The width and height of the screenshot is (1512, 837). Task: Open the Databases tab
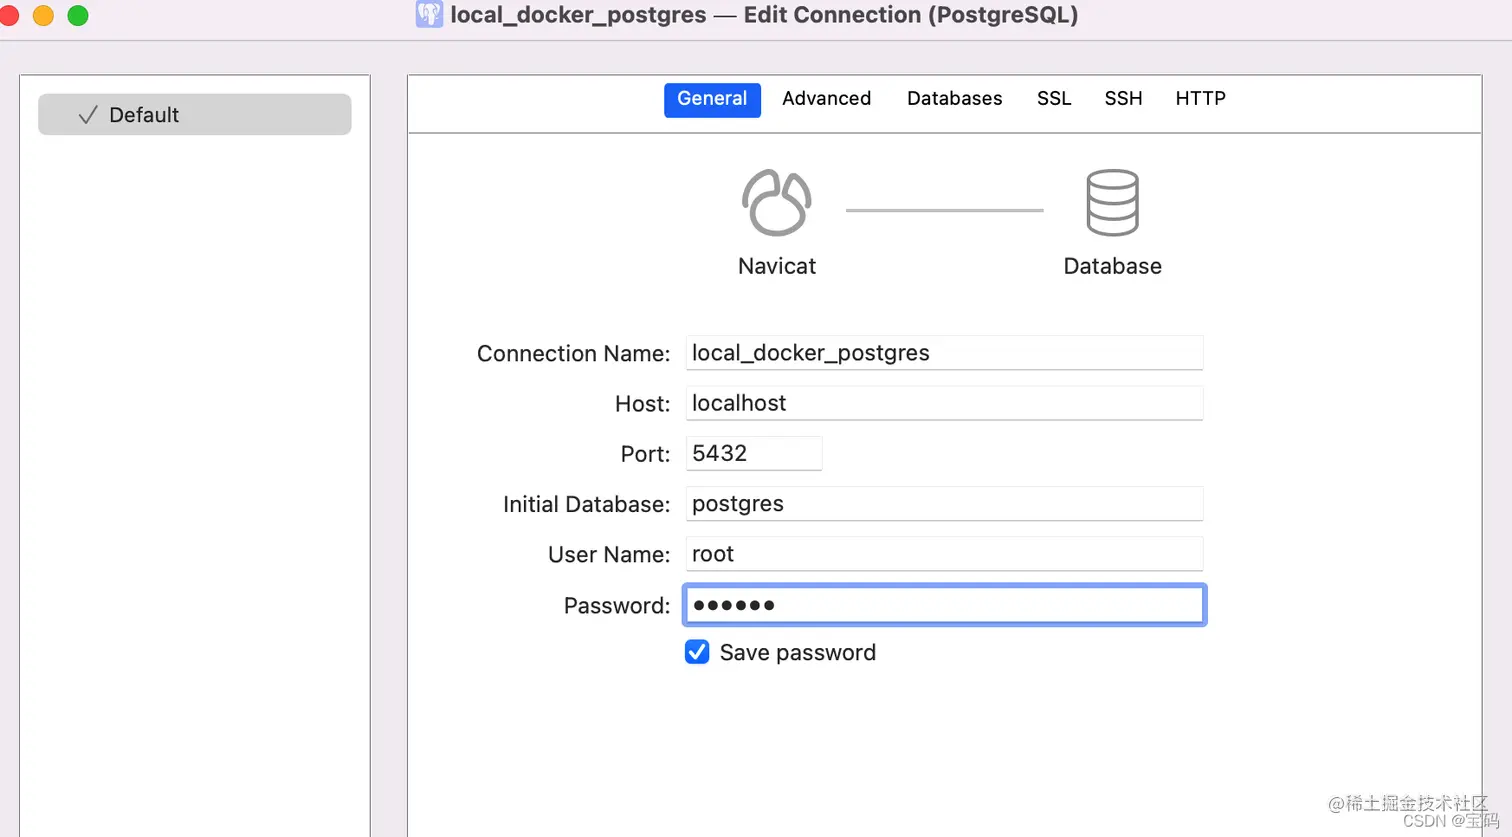pos(954,98)
